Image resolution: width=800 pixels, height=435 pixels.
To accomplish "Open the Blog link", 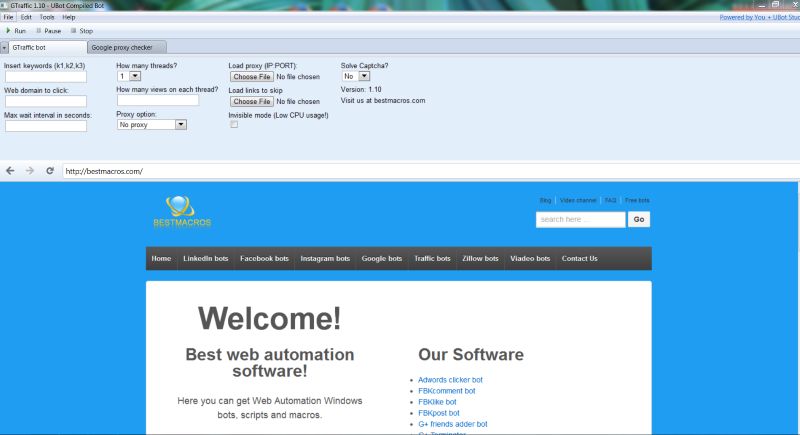I will (x=545, y=200).
